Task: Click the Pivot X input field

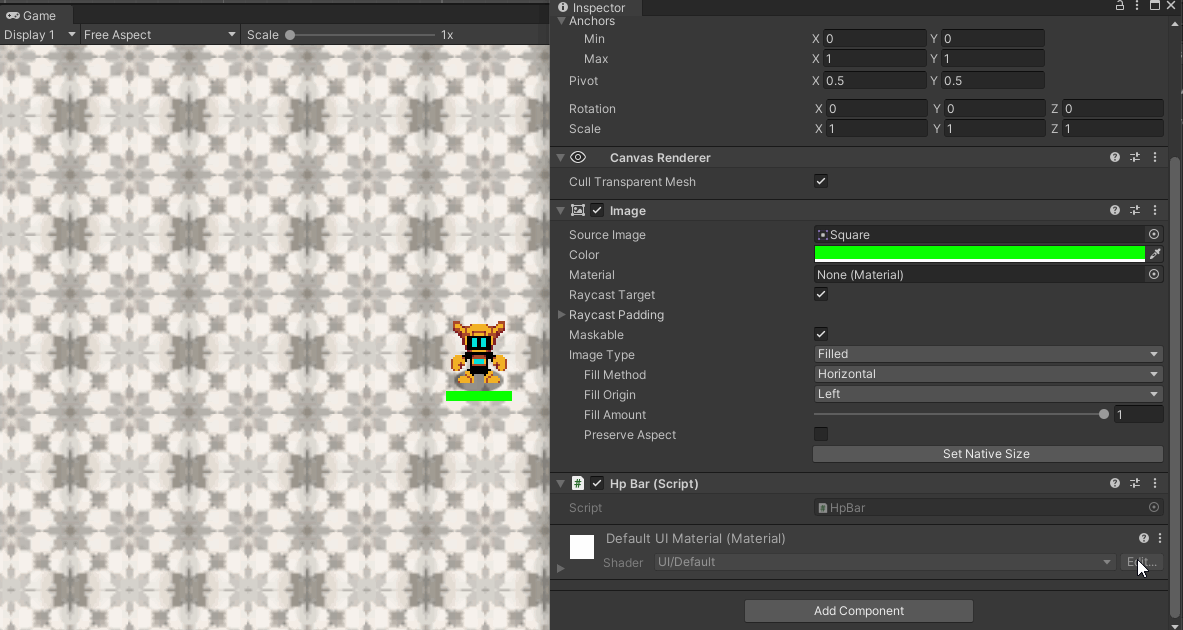Action: (874, 81)
